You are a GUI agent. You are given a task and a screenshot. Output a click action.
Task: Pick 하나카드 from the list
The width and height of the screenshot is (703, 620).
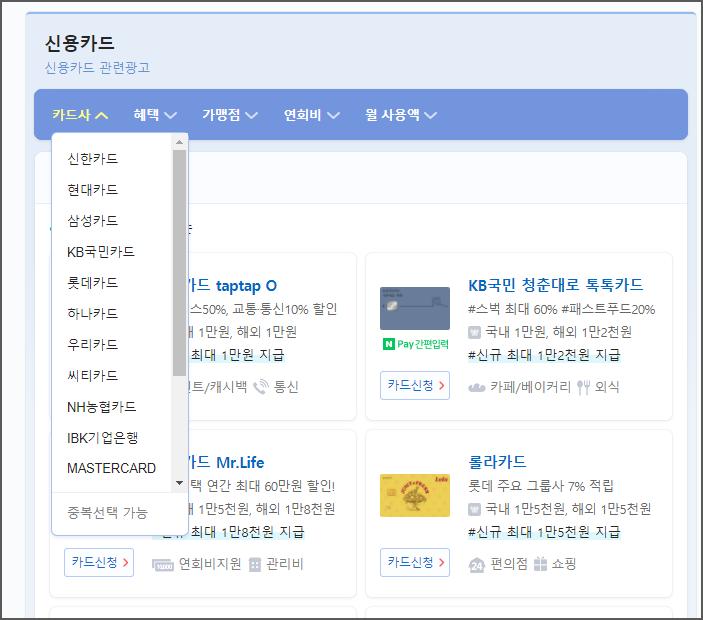[x=92, y=313]
